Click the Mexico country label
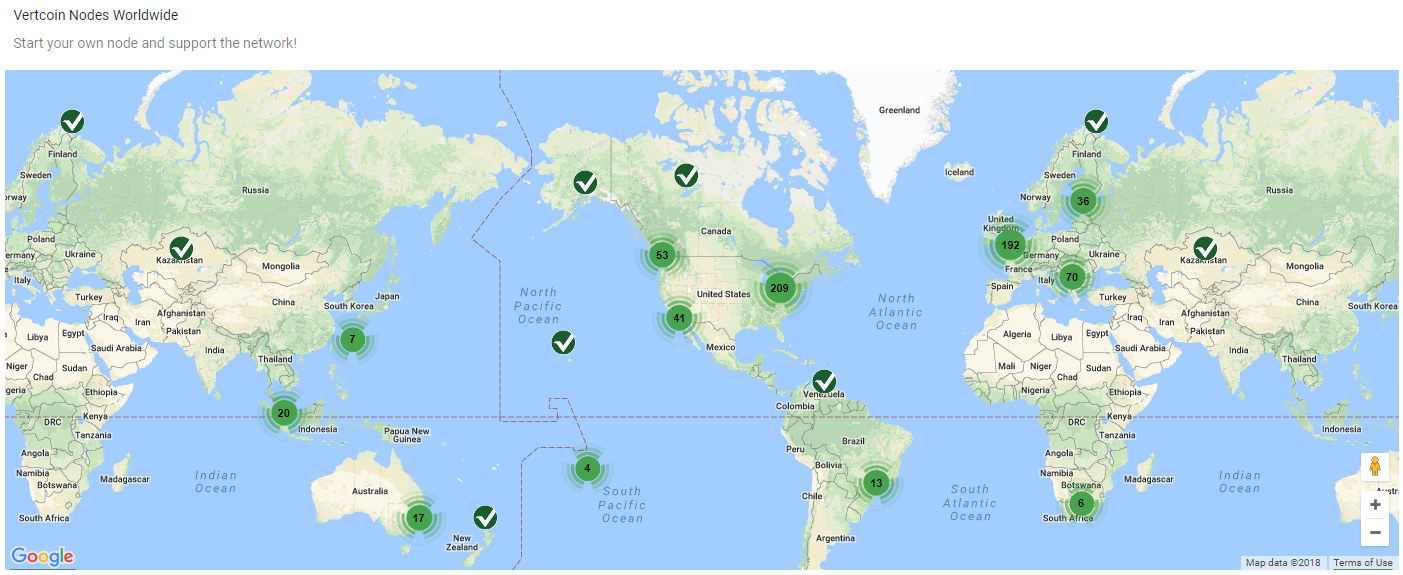 pos(720,347)
